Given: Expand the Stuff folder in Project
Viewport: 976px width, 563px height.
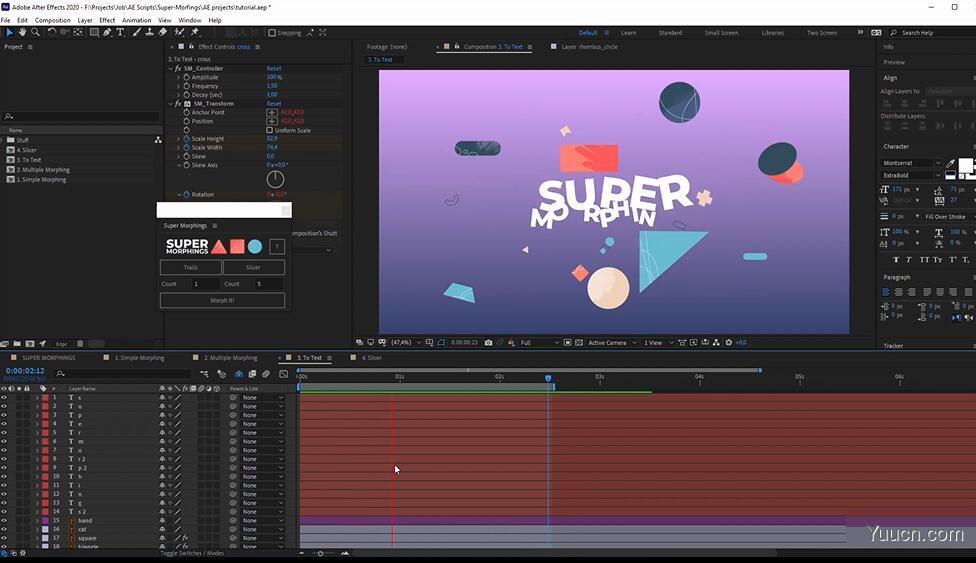Looking at the screenshot, I should (2, 140).
